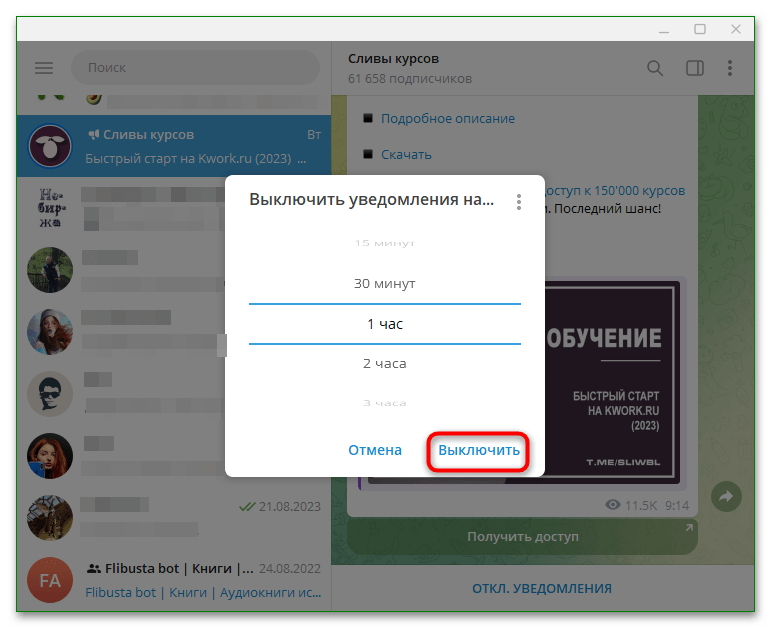Open the chat dated 21.08.2023
The width and height of the screenshot is (771, 628).
pos(174,518)
